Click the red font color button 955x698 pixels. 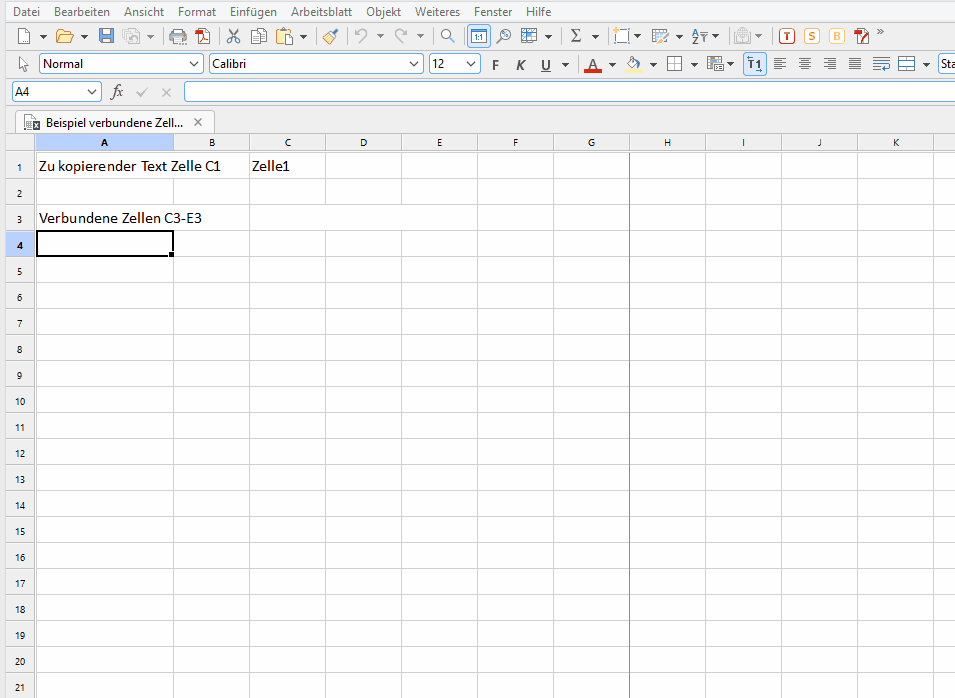coord(592,65)
